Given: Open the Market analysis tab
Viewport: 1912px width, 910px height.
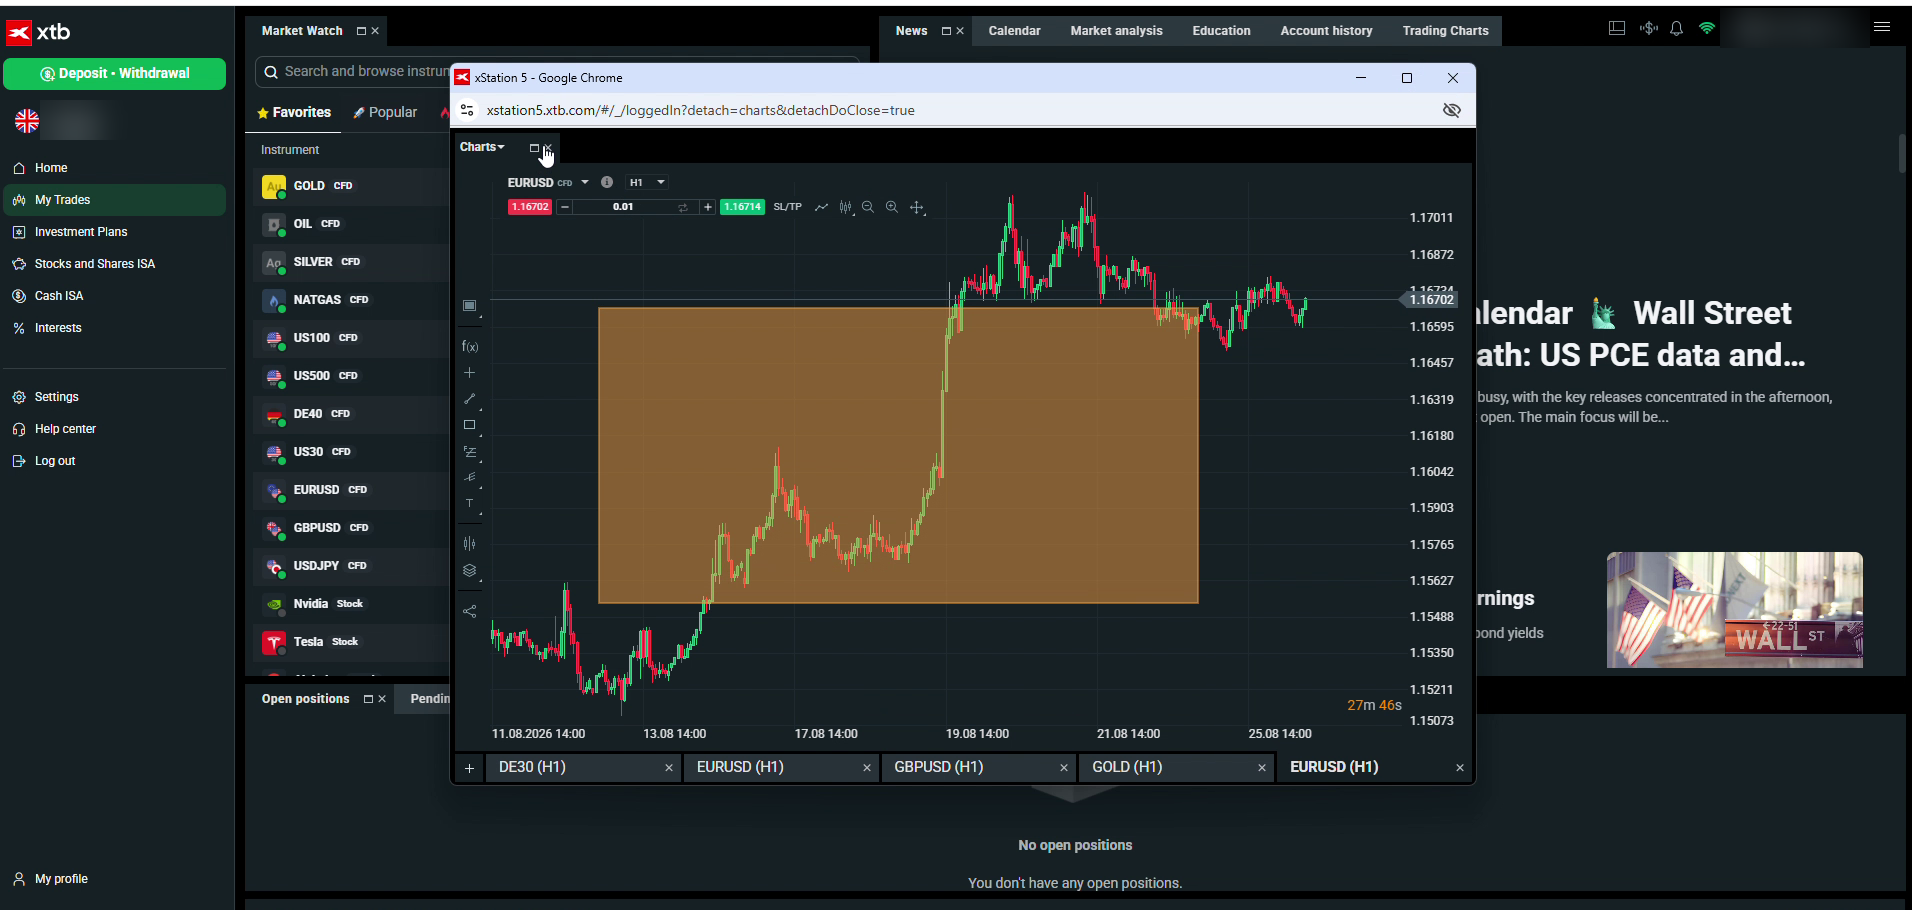Looking at the screenshot, I should (1116, 31).
